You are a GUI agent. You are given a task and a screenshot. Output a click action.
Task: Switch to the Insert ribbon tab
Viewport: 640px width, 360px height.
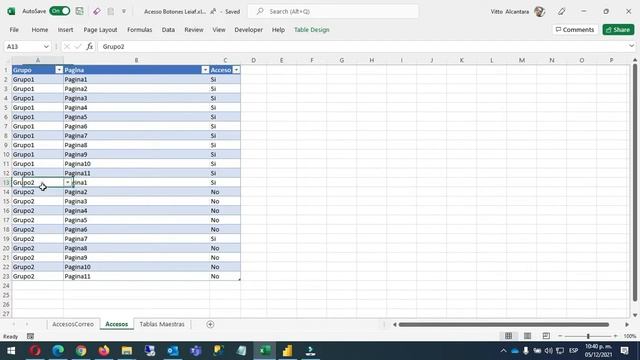point(65,29)
